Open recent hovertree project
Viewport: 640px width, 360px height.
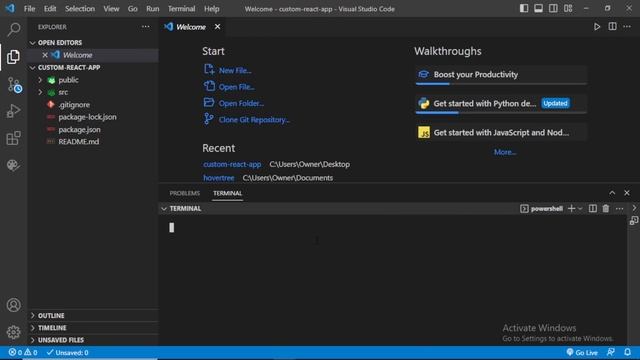[219, 178]
